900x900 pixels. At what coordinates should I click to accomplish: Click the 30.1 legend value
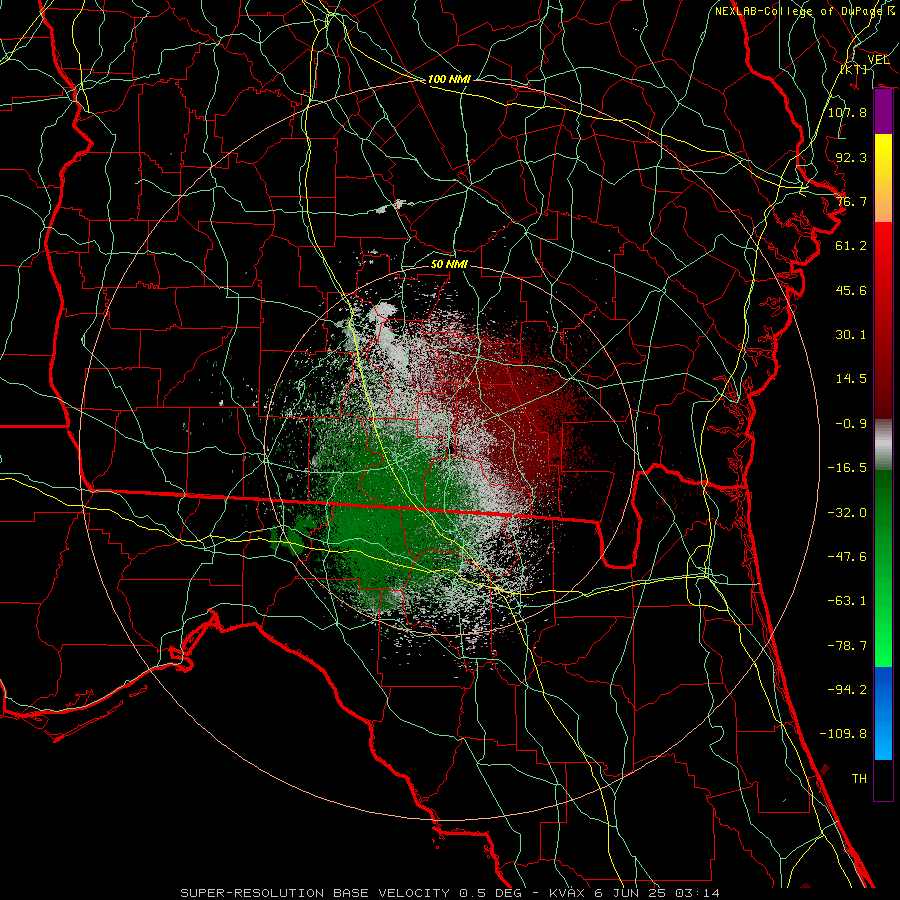coord(851,335)
